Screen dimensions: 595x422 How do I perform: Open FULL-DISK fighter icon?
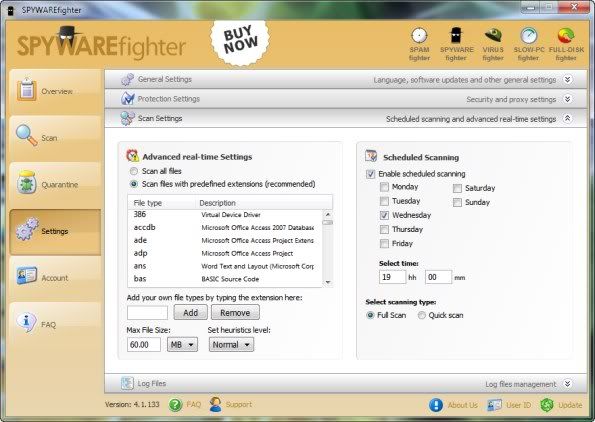tap(566, 44)
